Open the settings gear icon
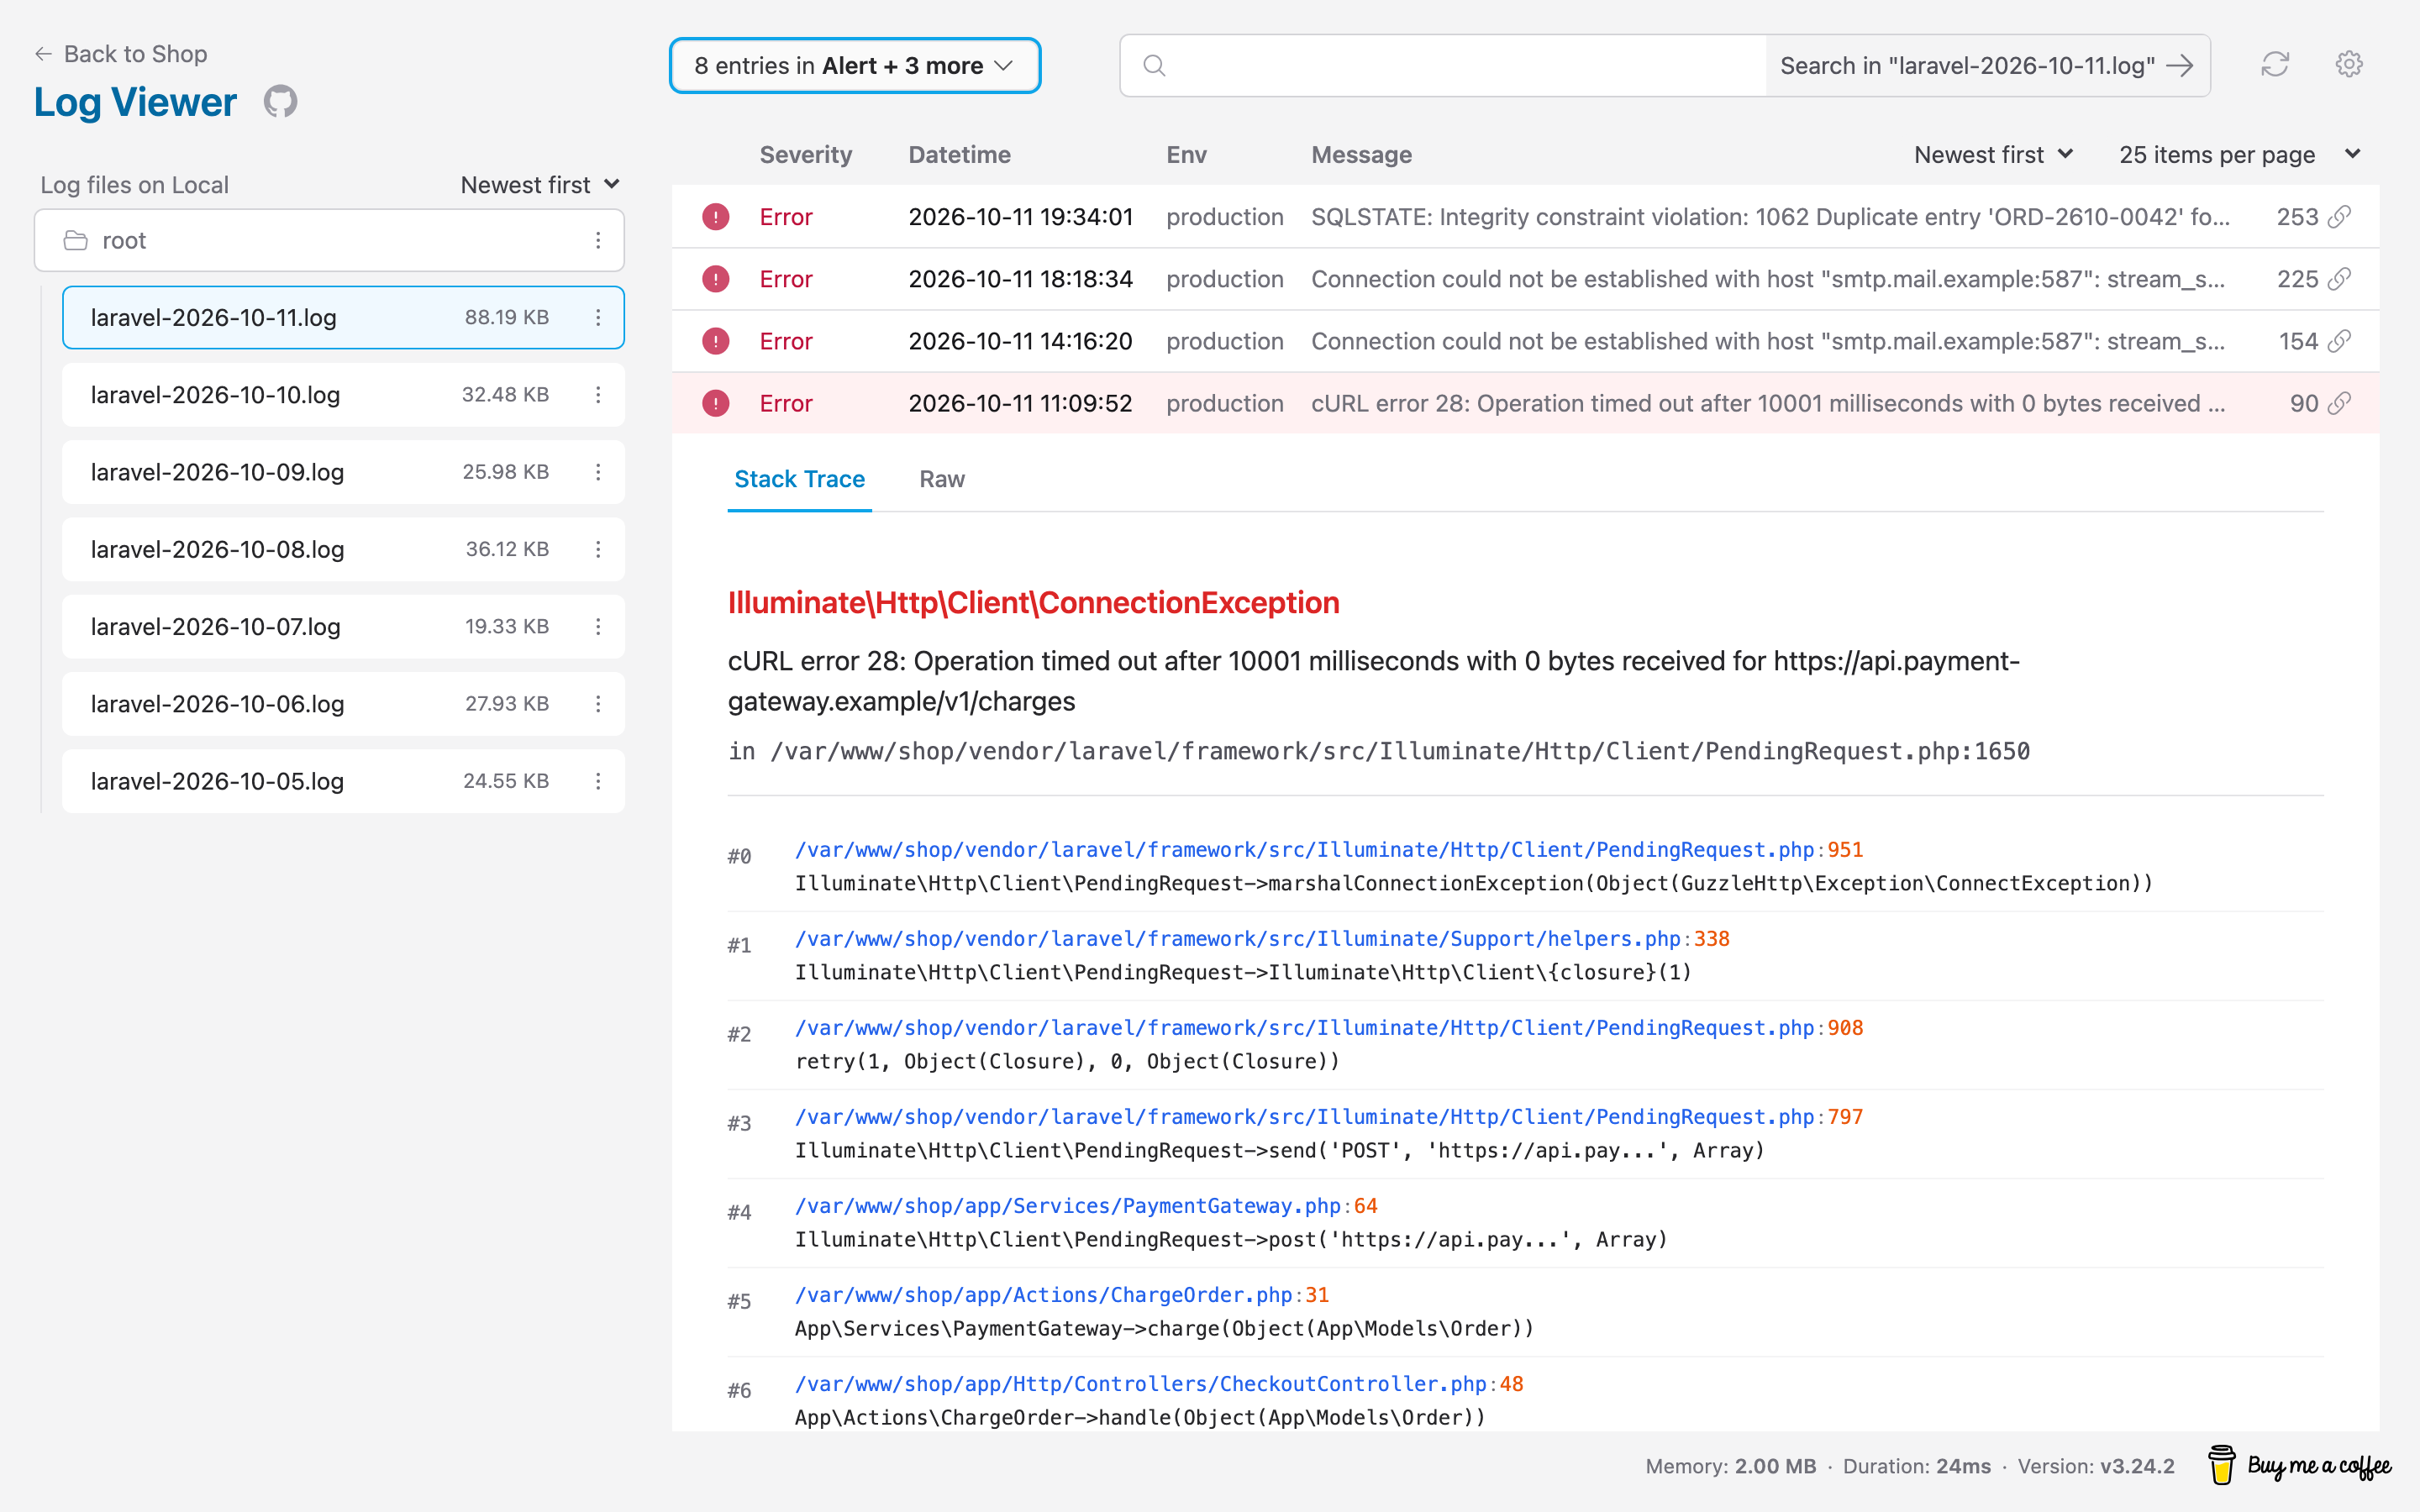The height and width of the screenshot is (1512, 2420). tap(2348, 65)
